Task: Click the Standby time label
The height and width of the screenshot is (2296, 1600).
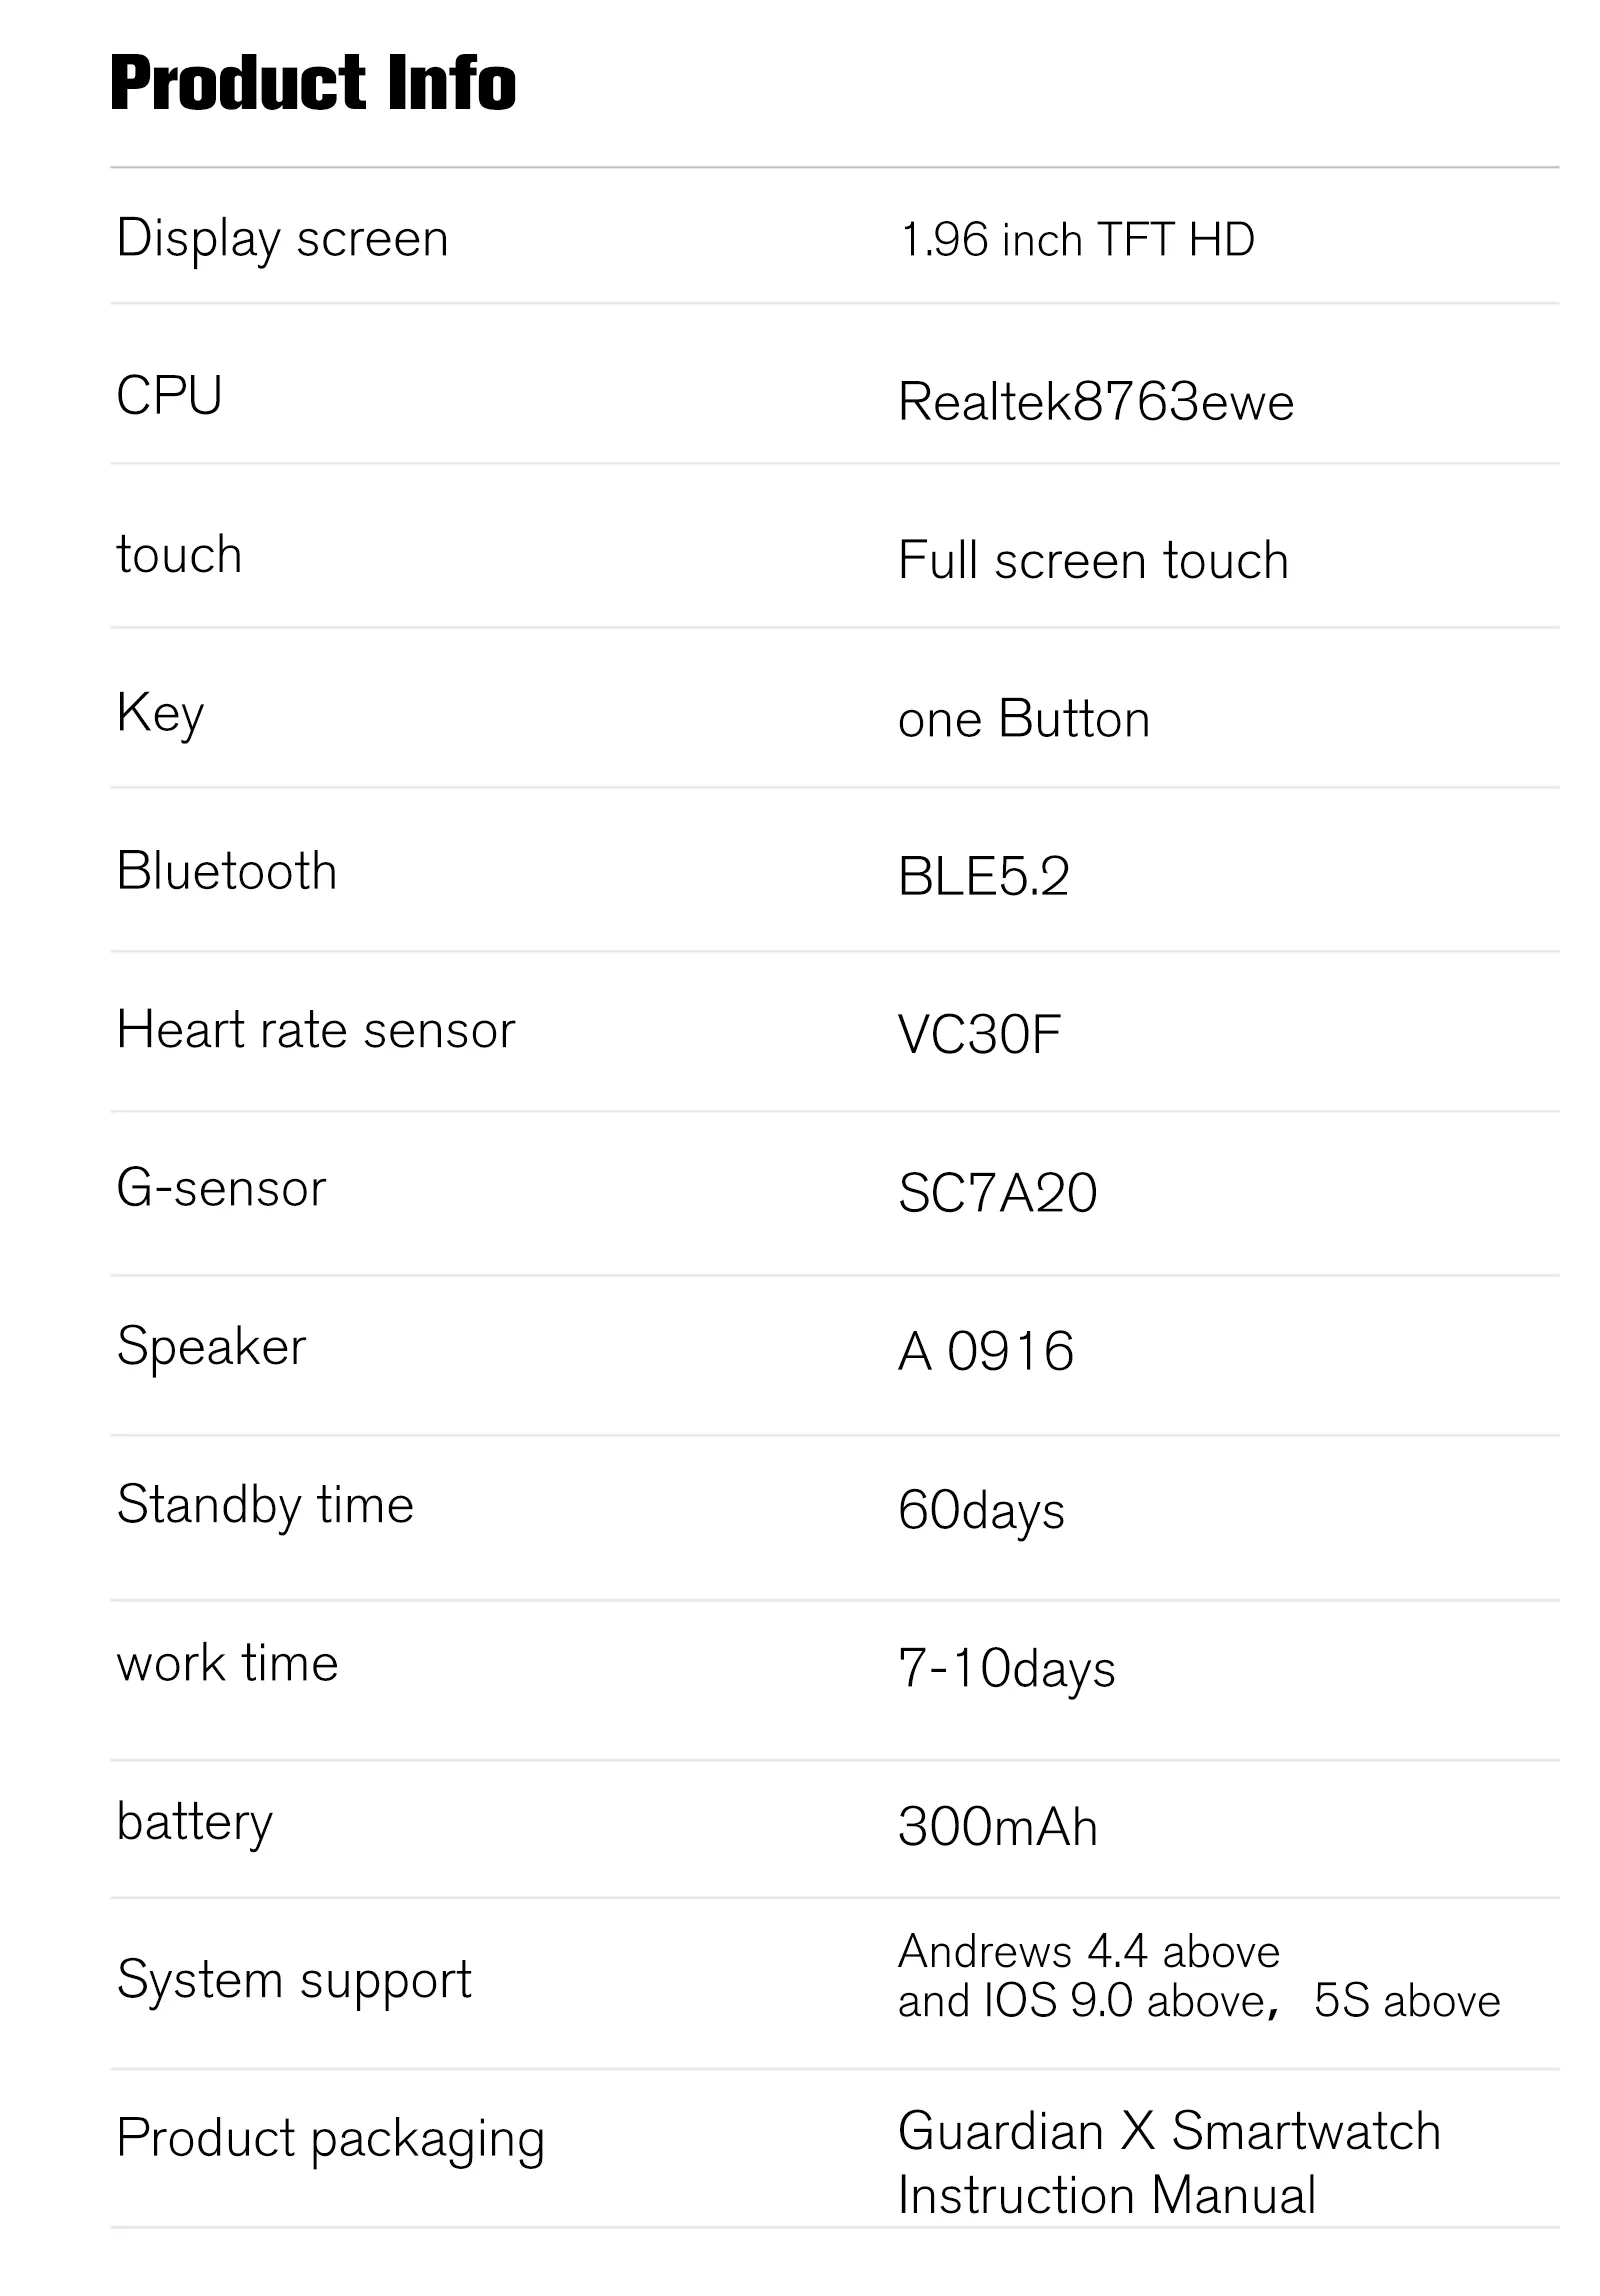Action: pyautogui.click(x=265, y=1505)
